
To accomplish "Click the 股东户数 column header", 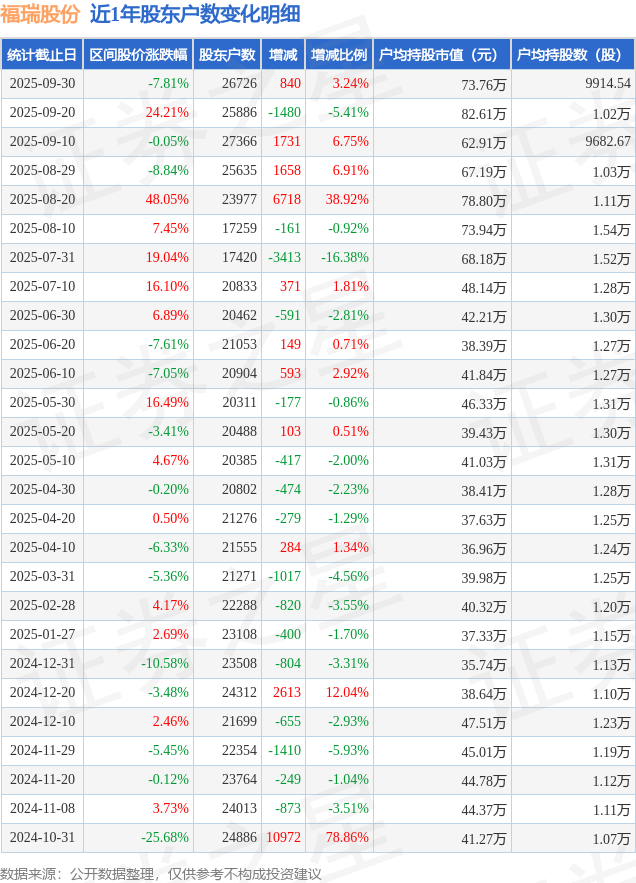I will [227, 55].
